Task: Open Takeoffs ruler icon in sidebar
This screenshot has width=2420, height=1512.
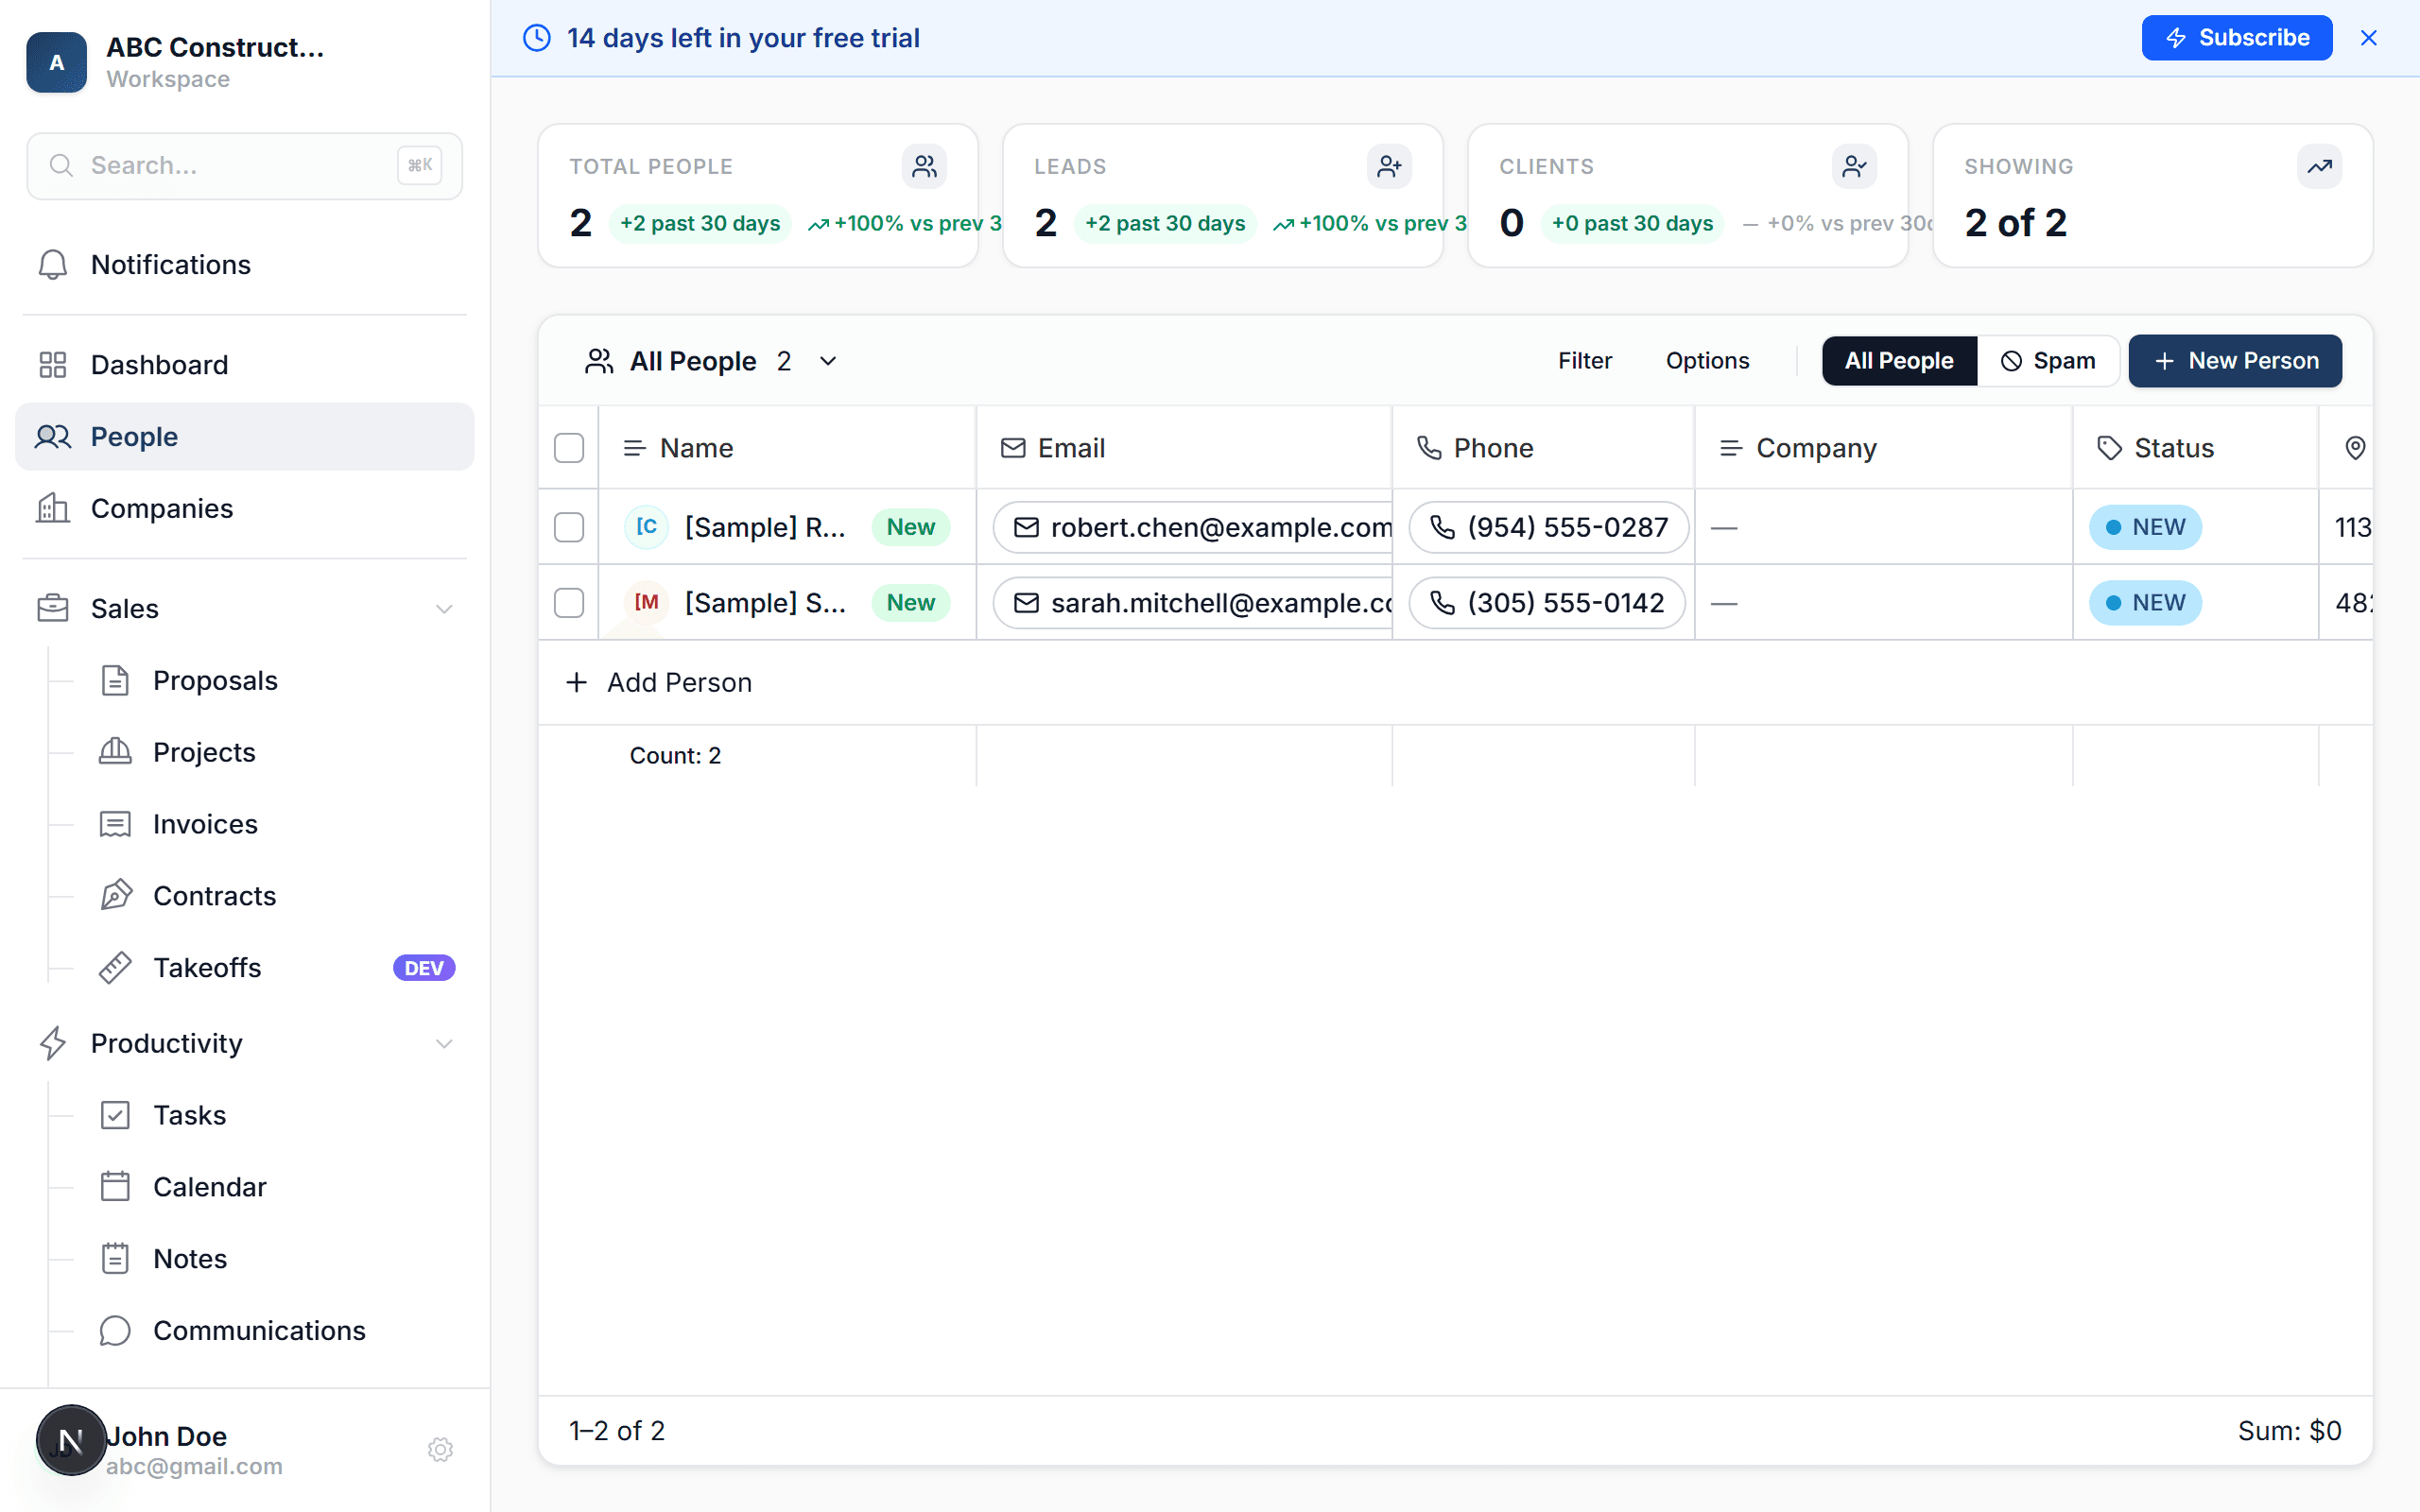Action: (x=115, y=968)
